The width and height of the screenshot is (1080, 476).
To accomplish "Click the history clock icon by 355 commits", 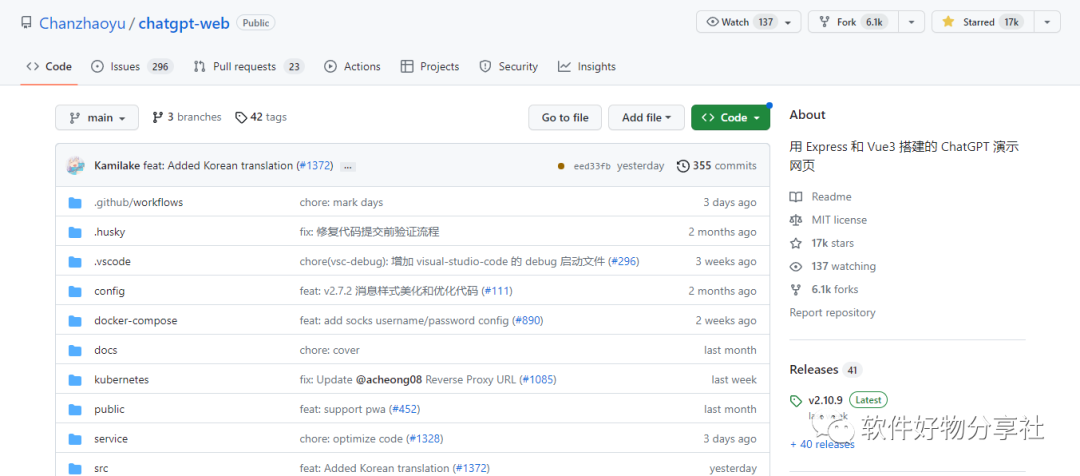I will point(683,166).
